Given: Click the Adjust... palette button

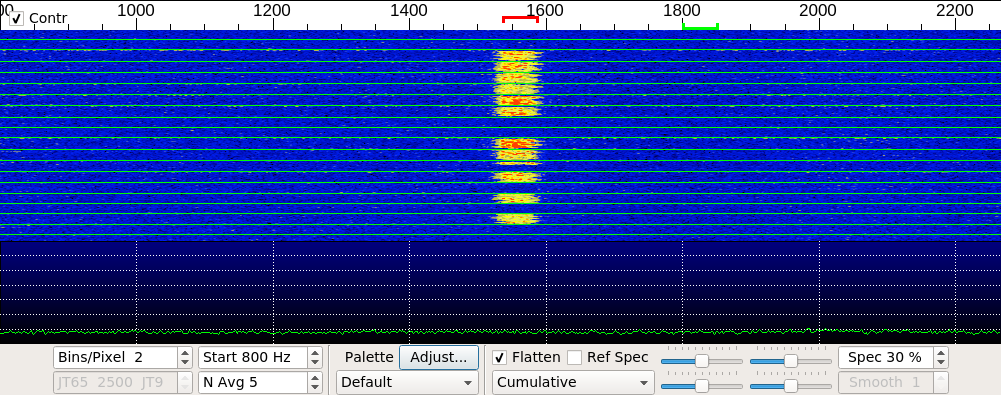Looking at the screenshot, I should (439, 357).
